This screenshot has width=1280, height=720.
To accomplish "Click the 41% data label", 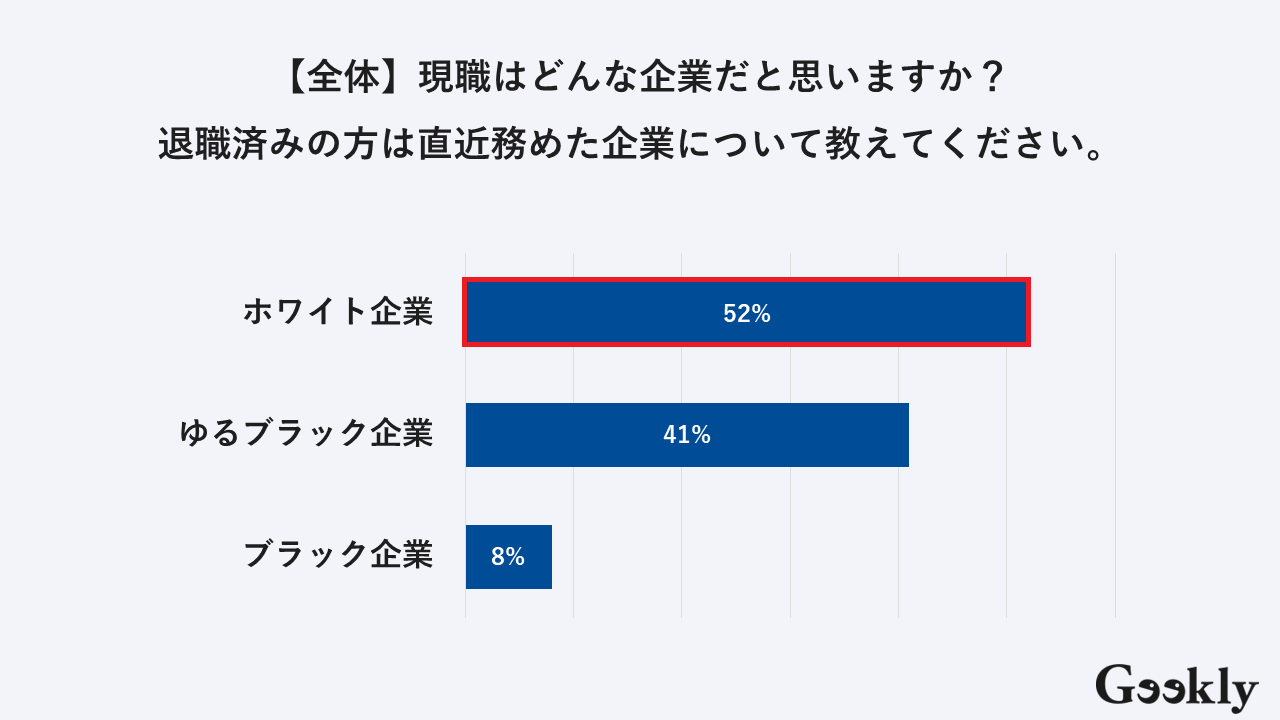I will point(687,435).
